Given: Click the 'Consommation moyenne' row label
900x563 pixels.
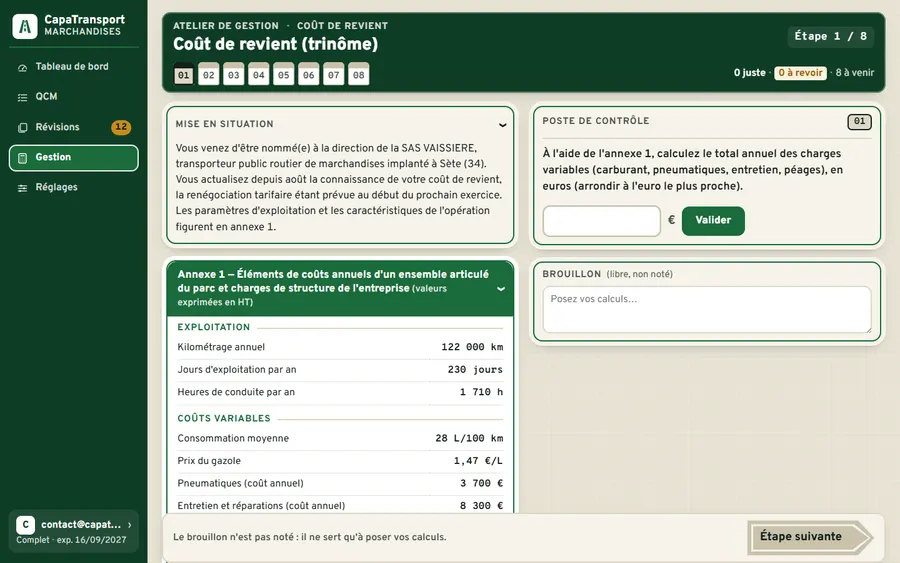Looking at the screenshot, I should (233, 438).
